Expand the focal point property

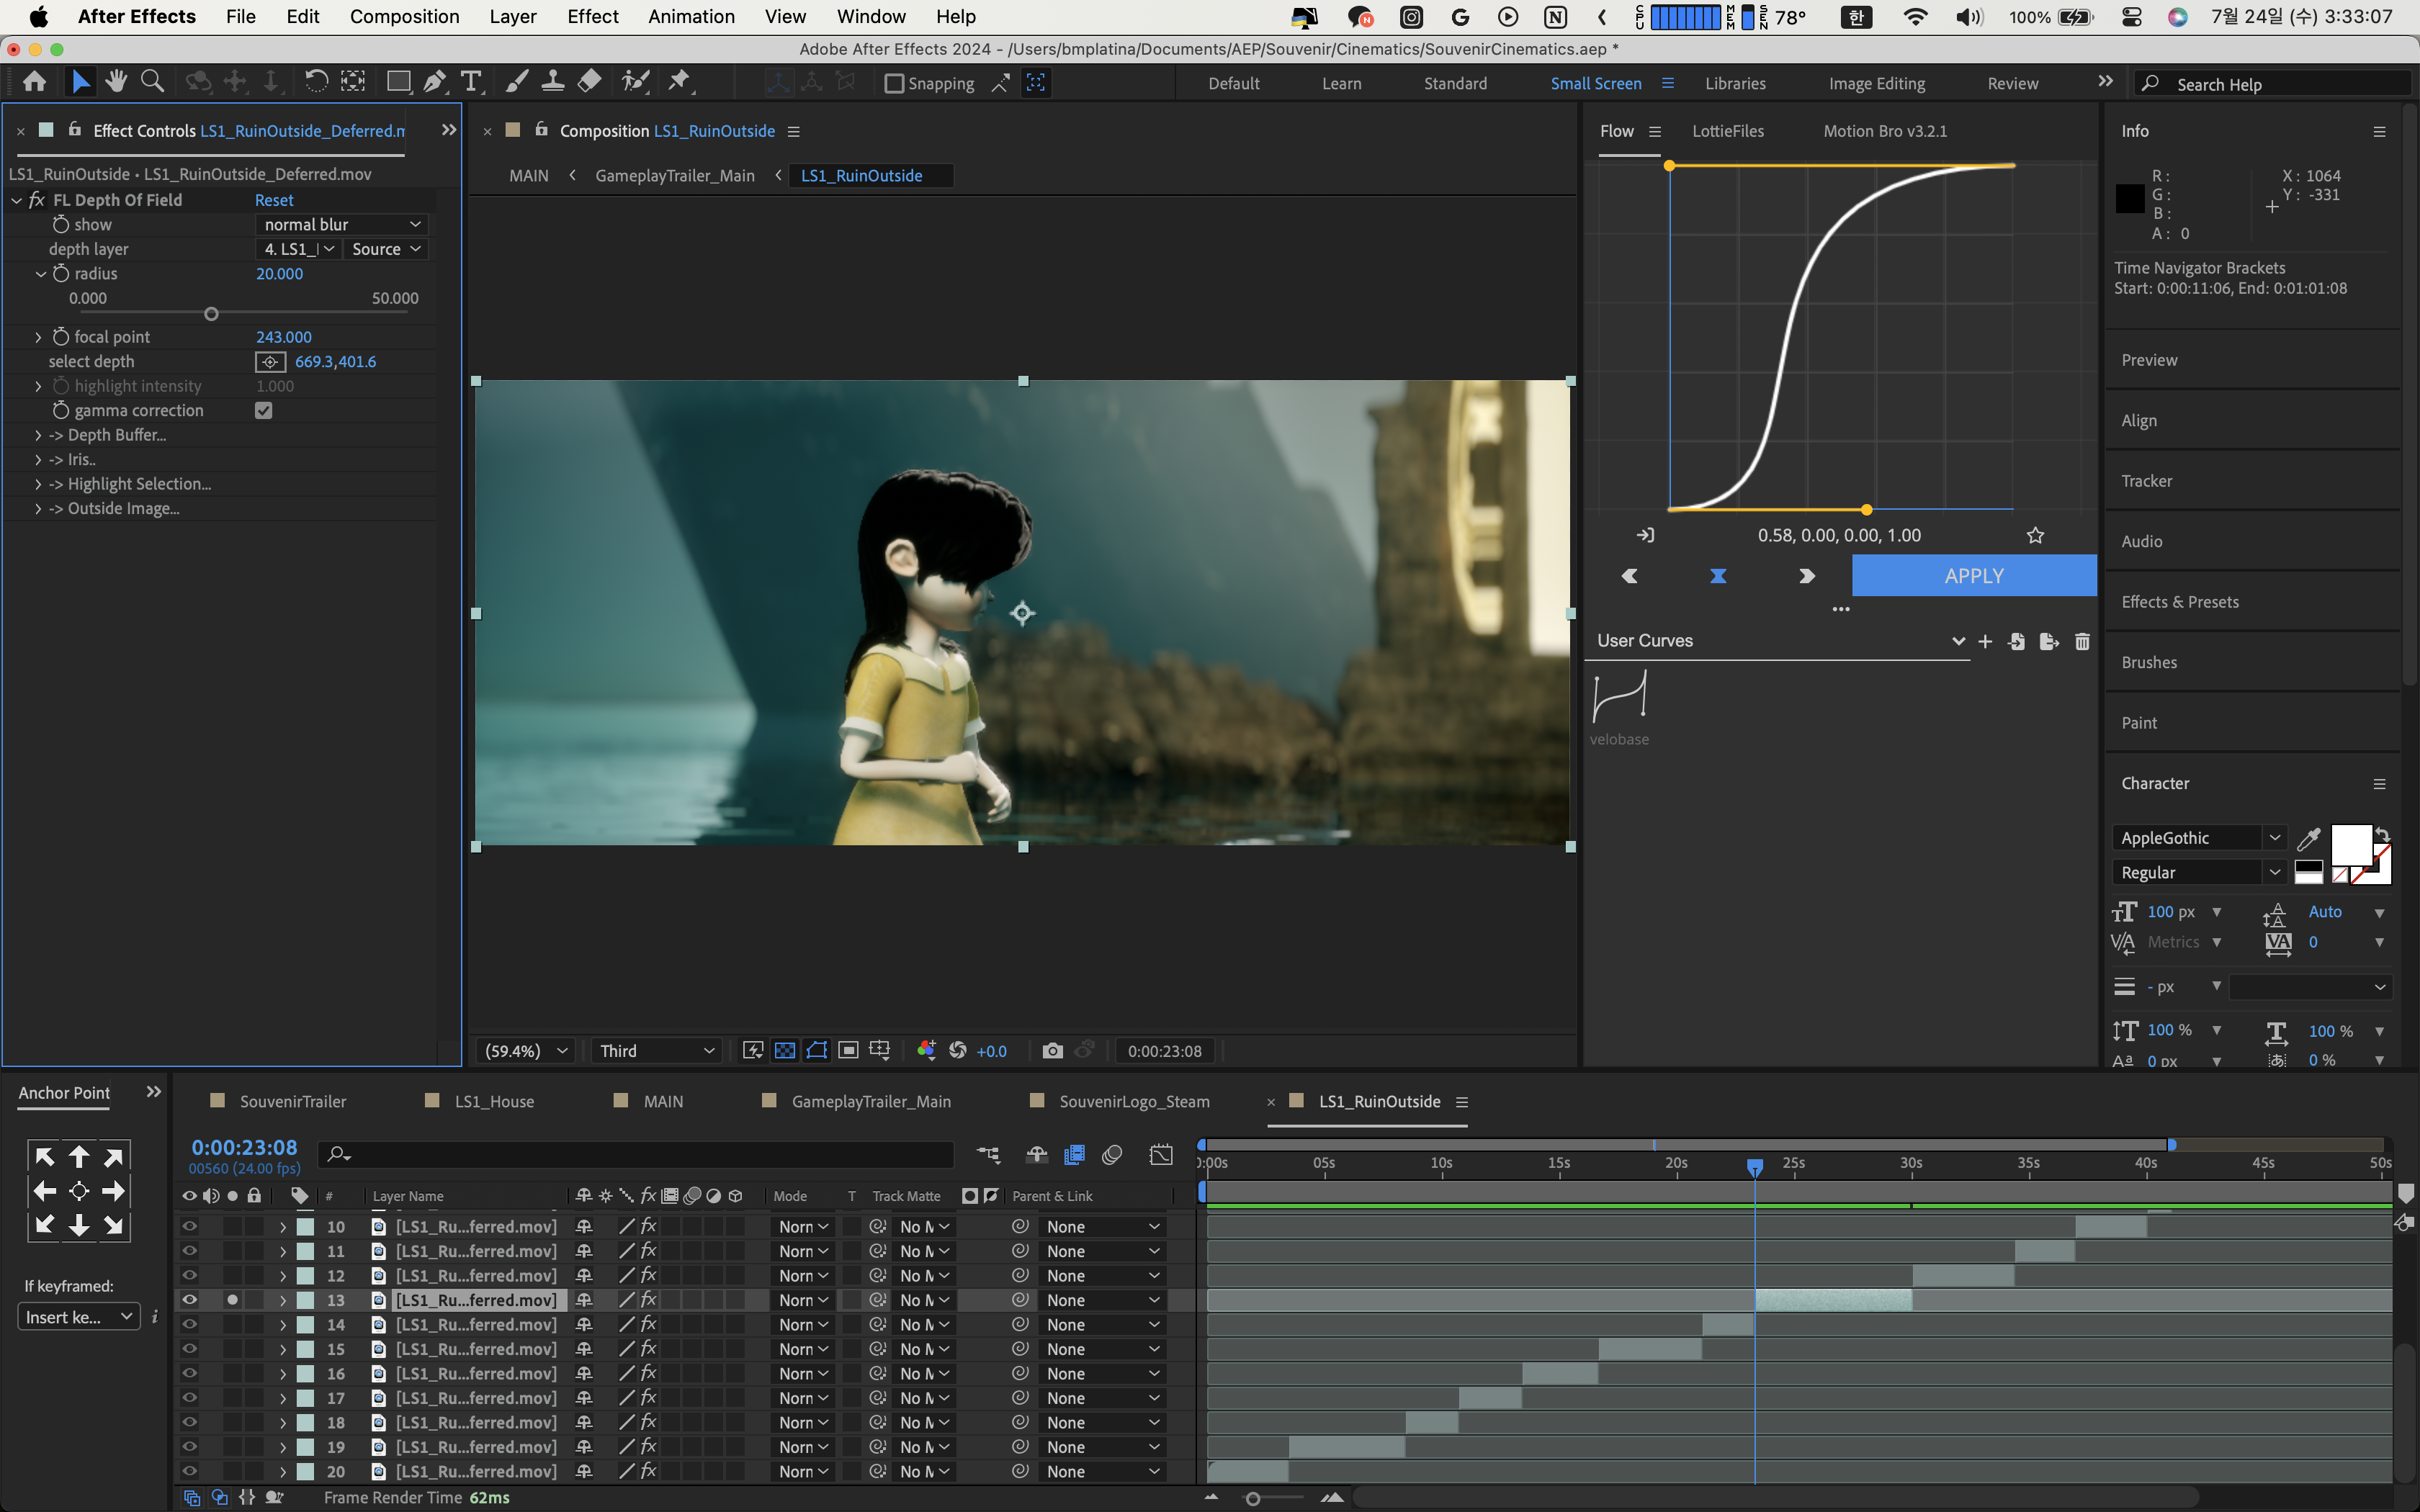[x=38, y=337]
